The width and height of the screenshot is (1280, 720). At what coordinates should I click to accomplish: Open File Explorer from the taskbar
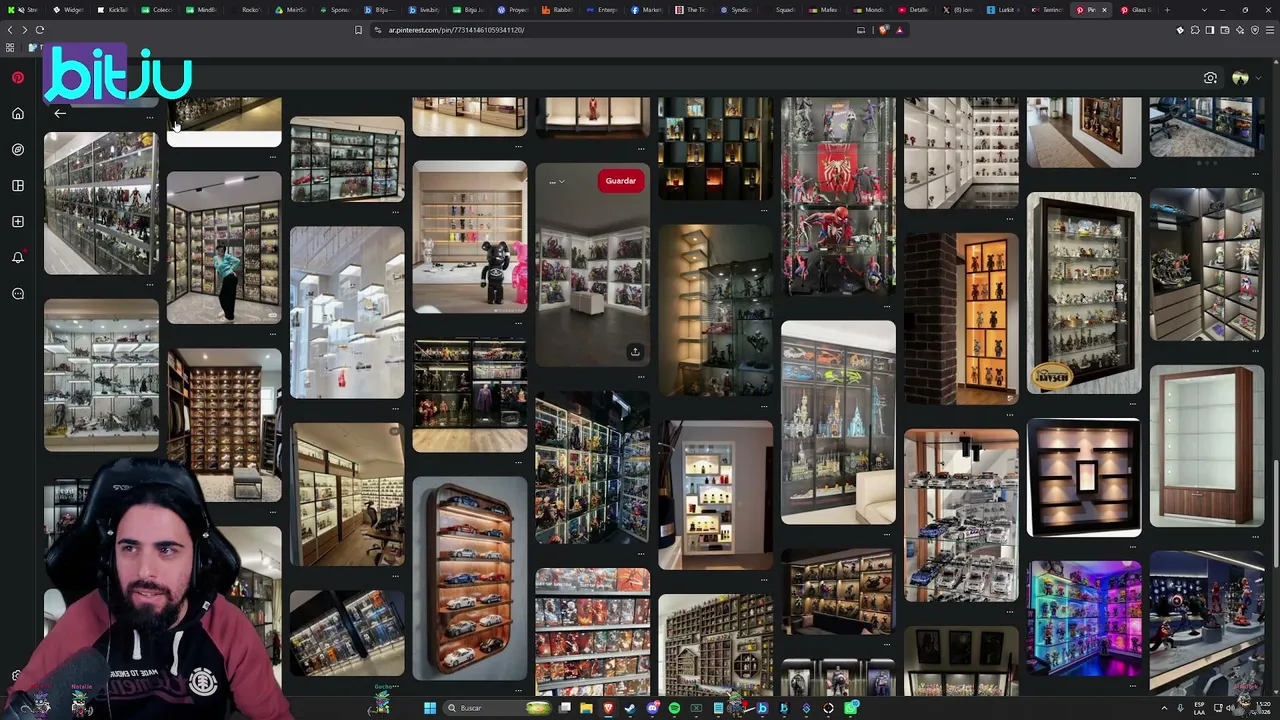coord(586,708)
